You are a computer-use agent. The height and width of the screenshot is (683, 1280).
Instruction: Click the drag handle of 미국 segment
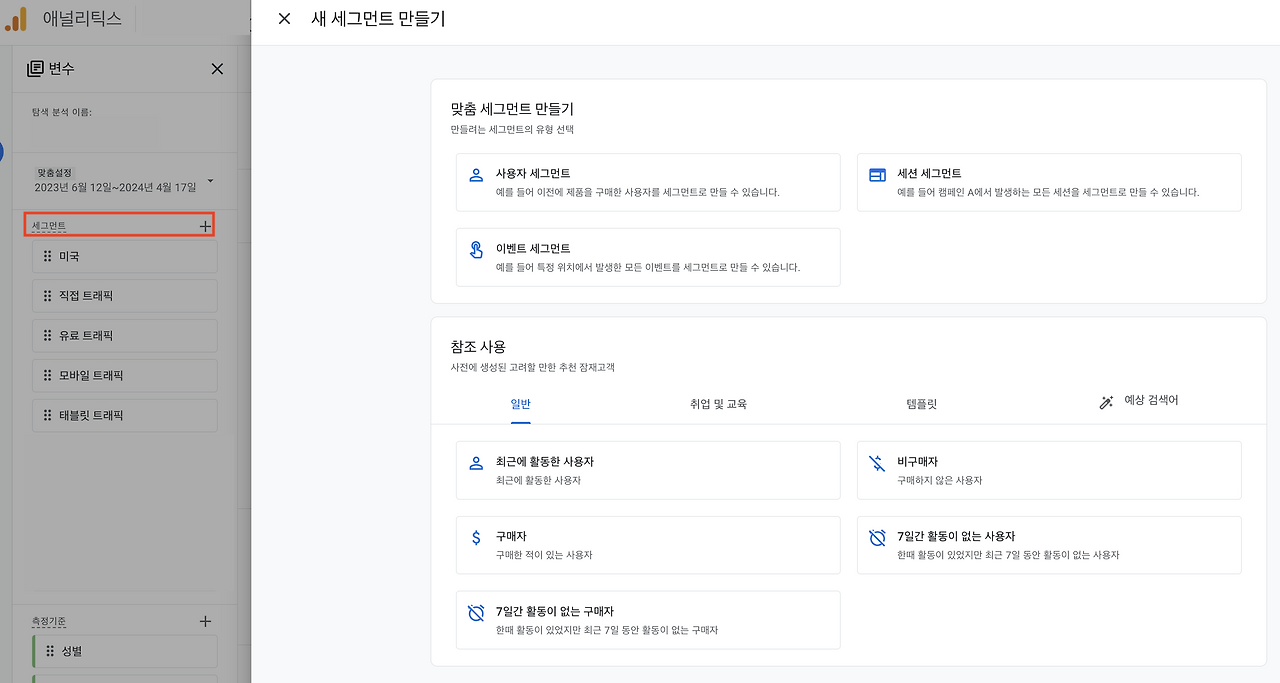coord(48,256)
